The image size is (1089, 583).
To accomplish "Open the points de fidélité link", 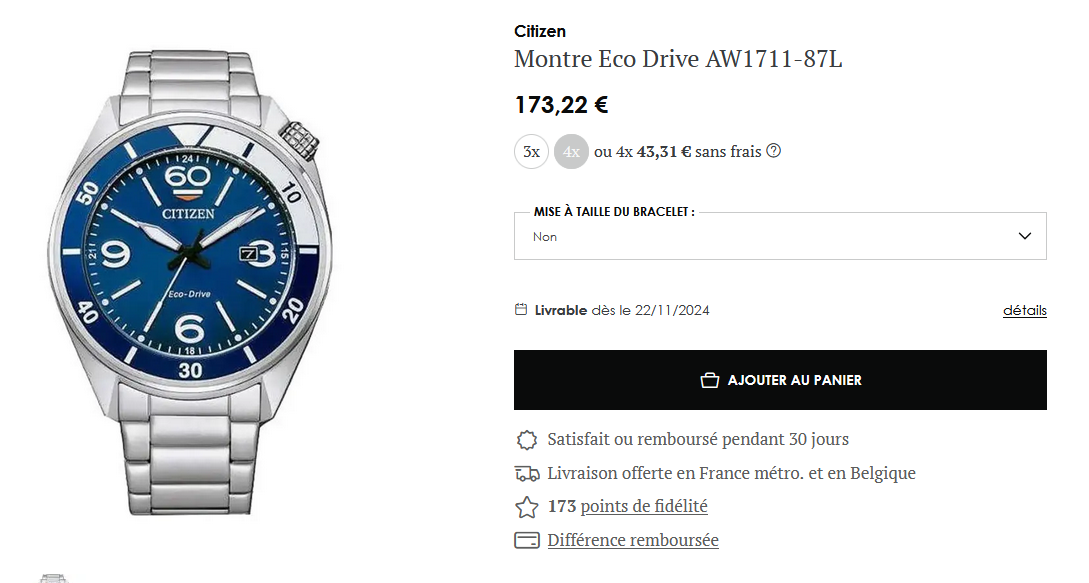I will coord(644,507).
